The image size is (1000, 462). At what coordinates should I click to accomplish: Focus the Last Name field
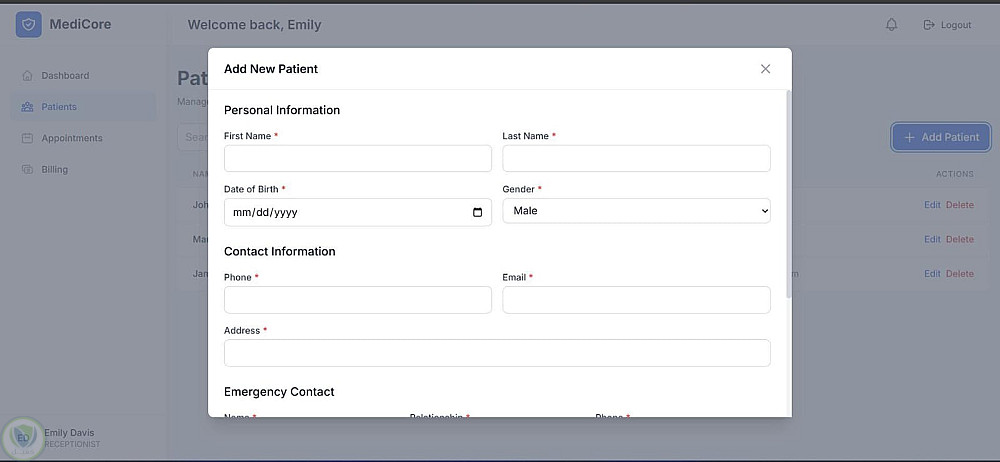coord(636,159)
